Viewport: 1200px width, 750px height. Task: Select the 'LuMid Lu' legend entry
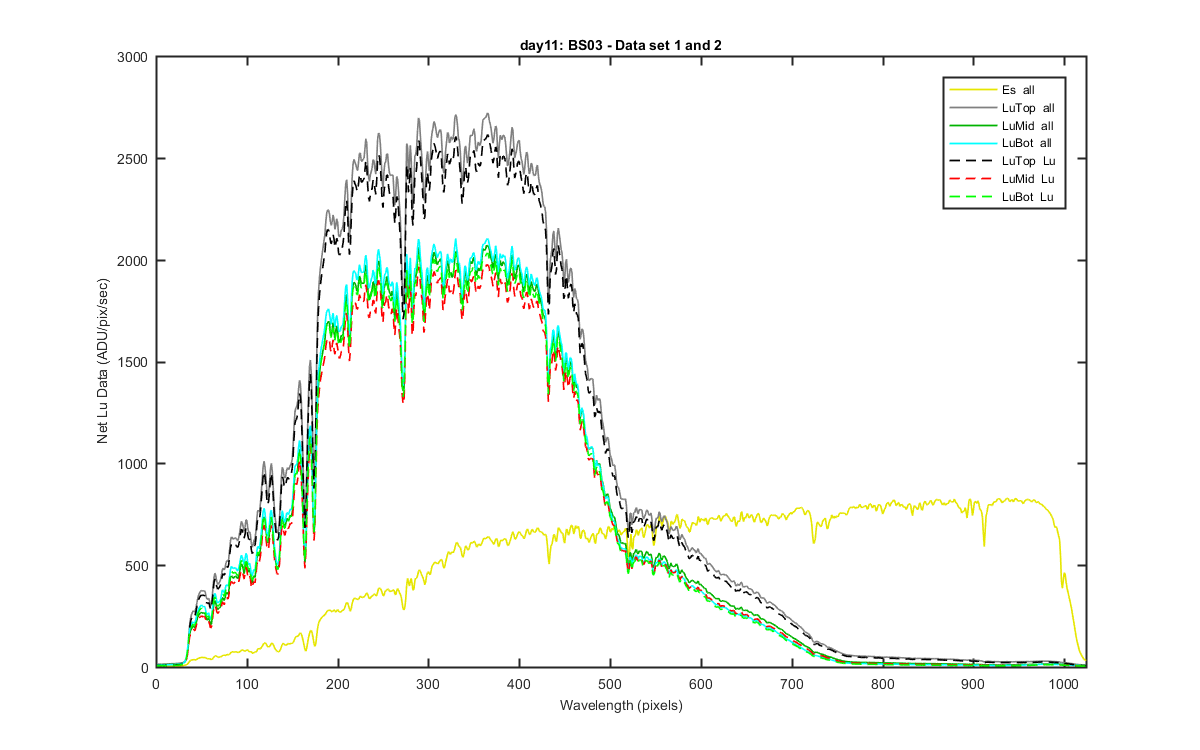1004,180
